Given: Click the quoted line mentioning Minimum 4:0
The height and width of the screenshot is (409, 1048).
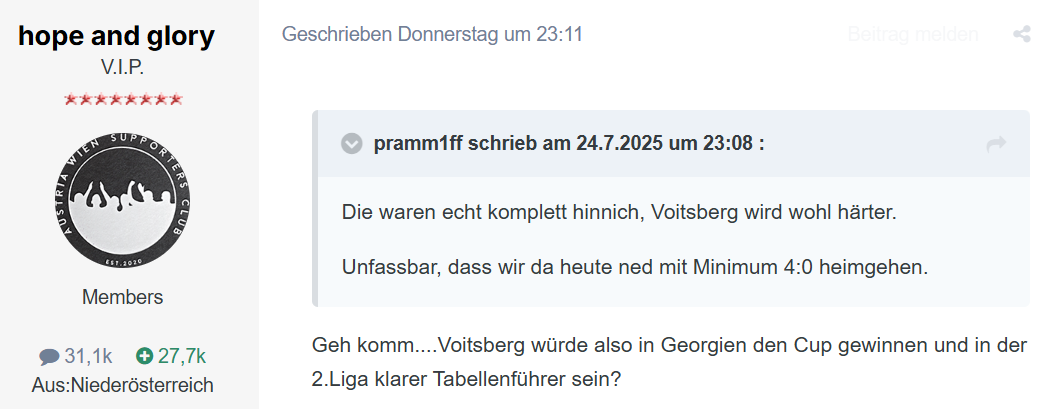Looking at the screenshot, I should (x=635, y=268).
